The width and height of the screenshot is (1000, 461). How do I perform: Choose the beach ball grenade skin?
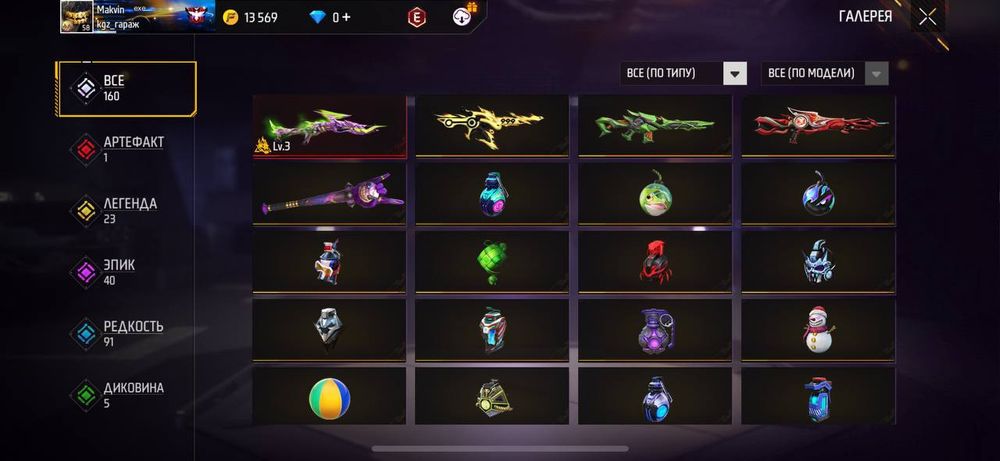329,398
